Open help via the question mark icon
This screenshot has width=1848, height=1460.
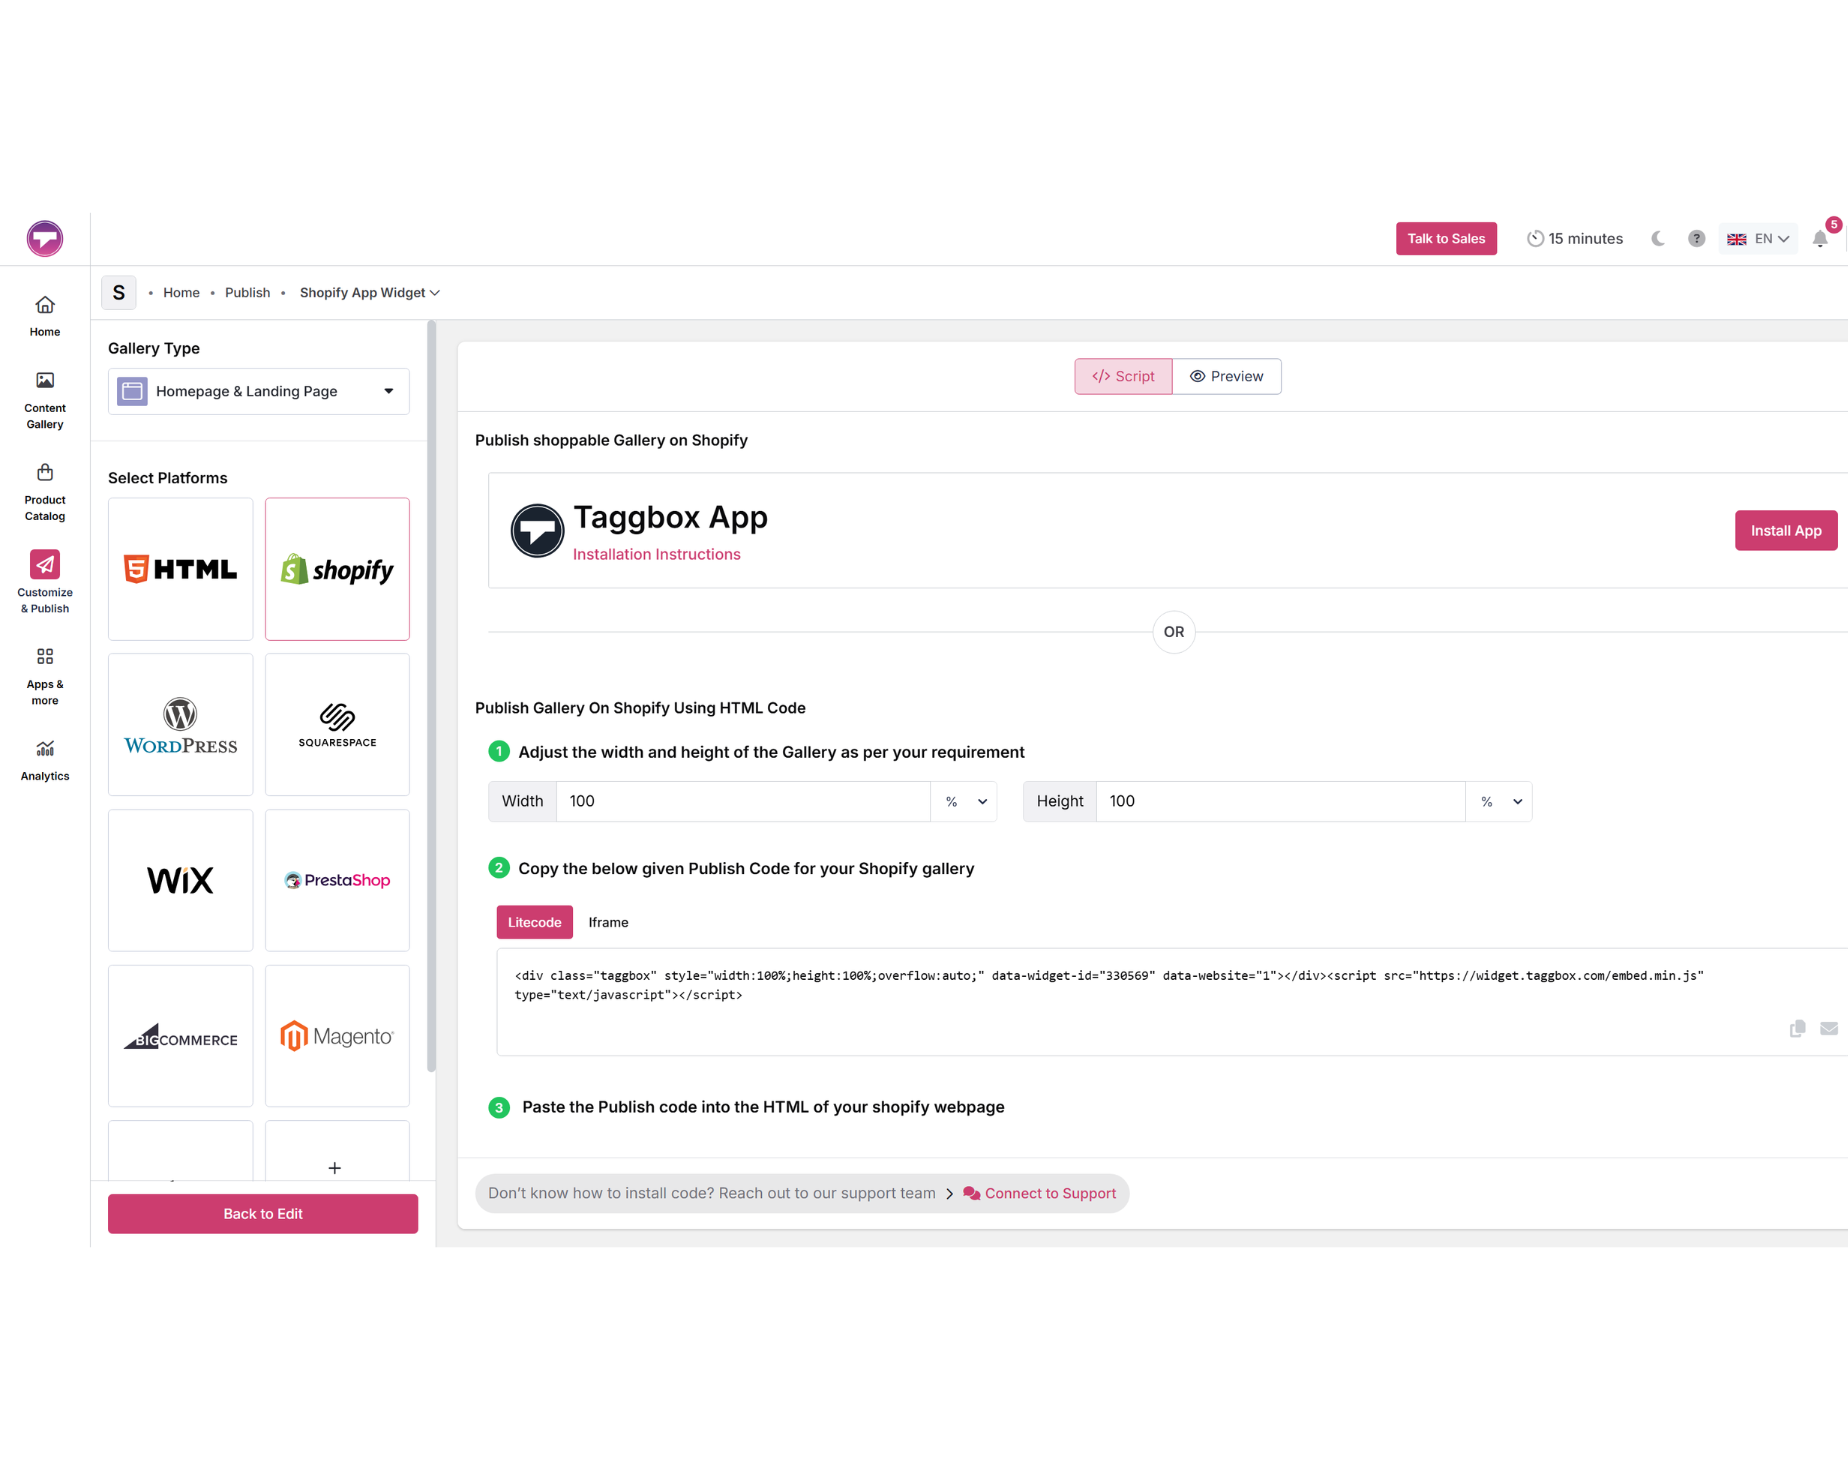click(1696, 238)
